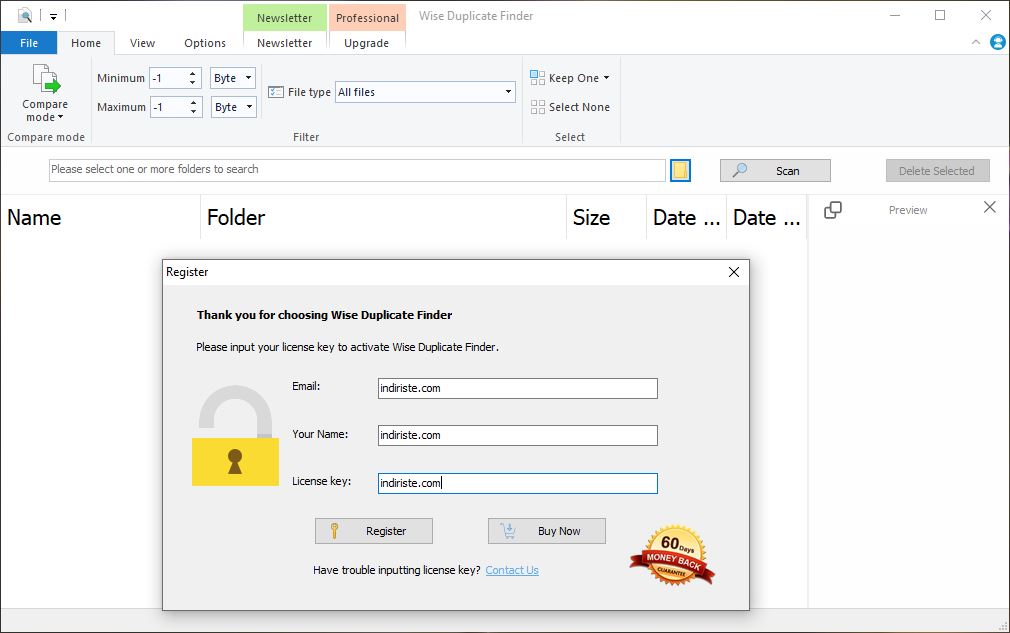Screen dimensions: 1010x633
Task: Click the Your Name input field
Action: 518,435
